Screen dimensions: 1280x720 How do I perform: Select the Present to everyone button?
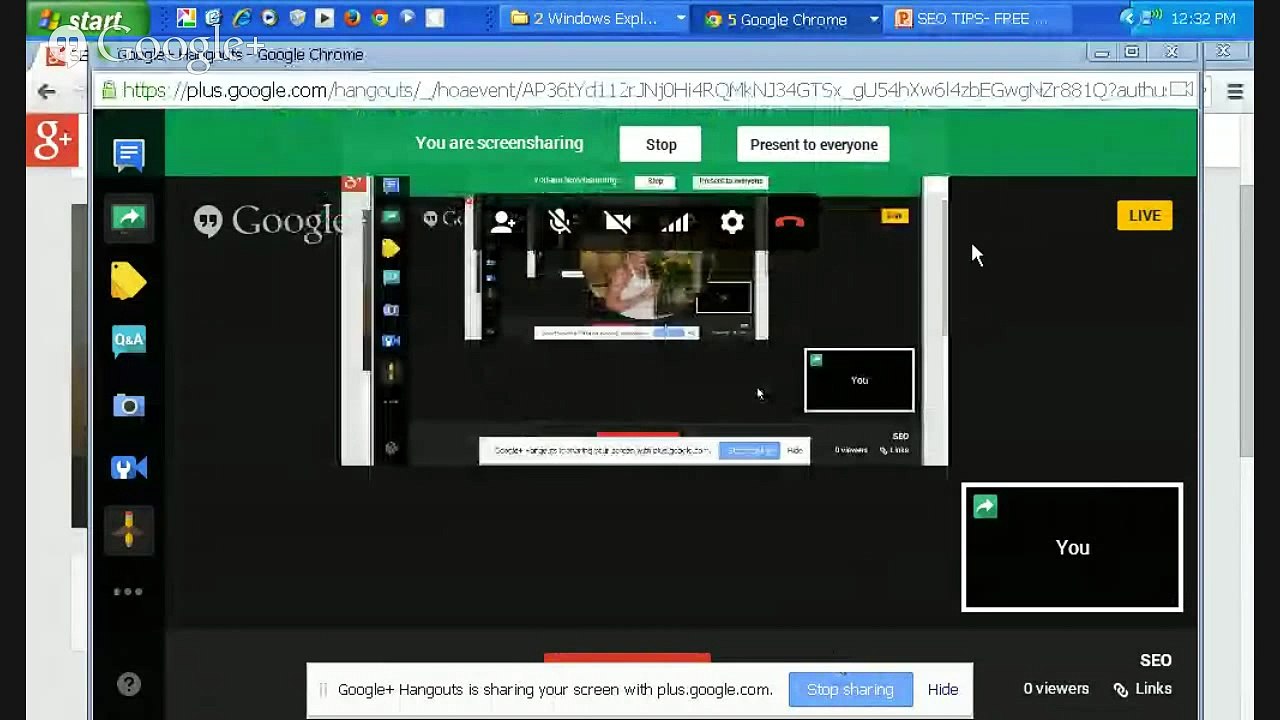click(x=813, y=144)
